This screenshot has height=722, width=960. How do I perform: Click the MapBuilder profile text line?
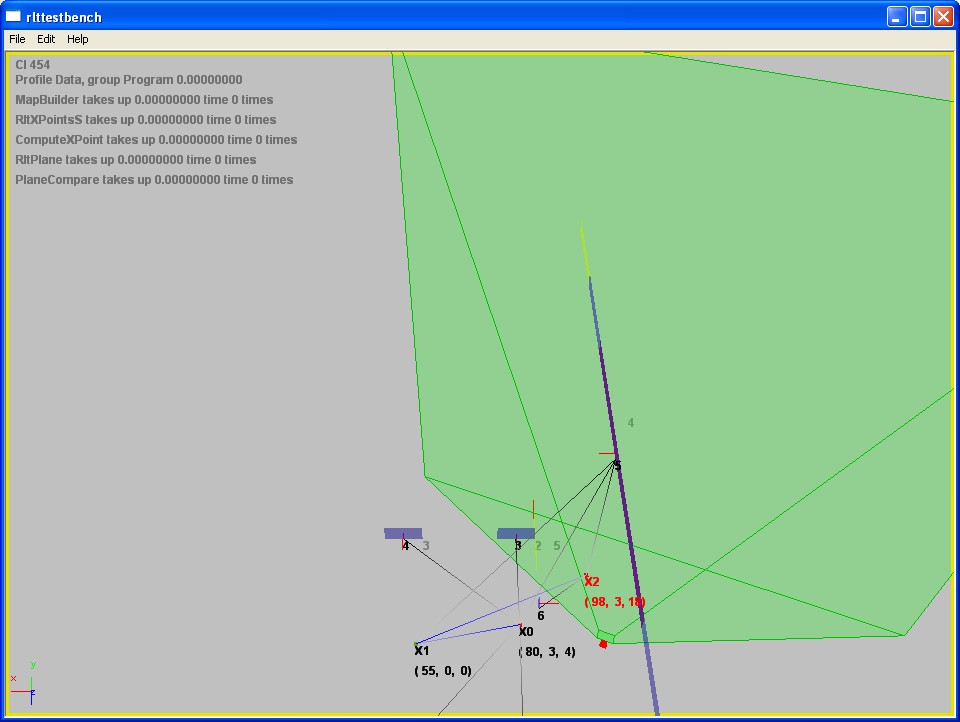pos(144,100)
